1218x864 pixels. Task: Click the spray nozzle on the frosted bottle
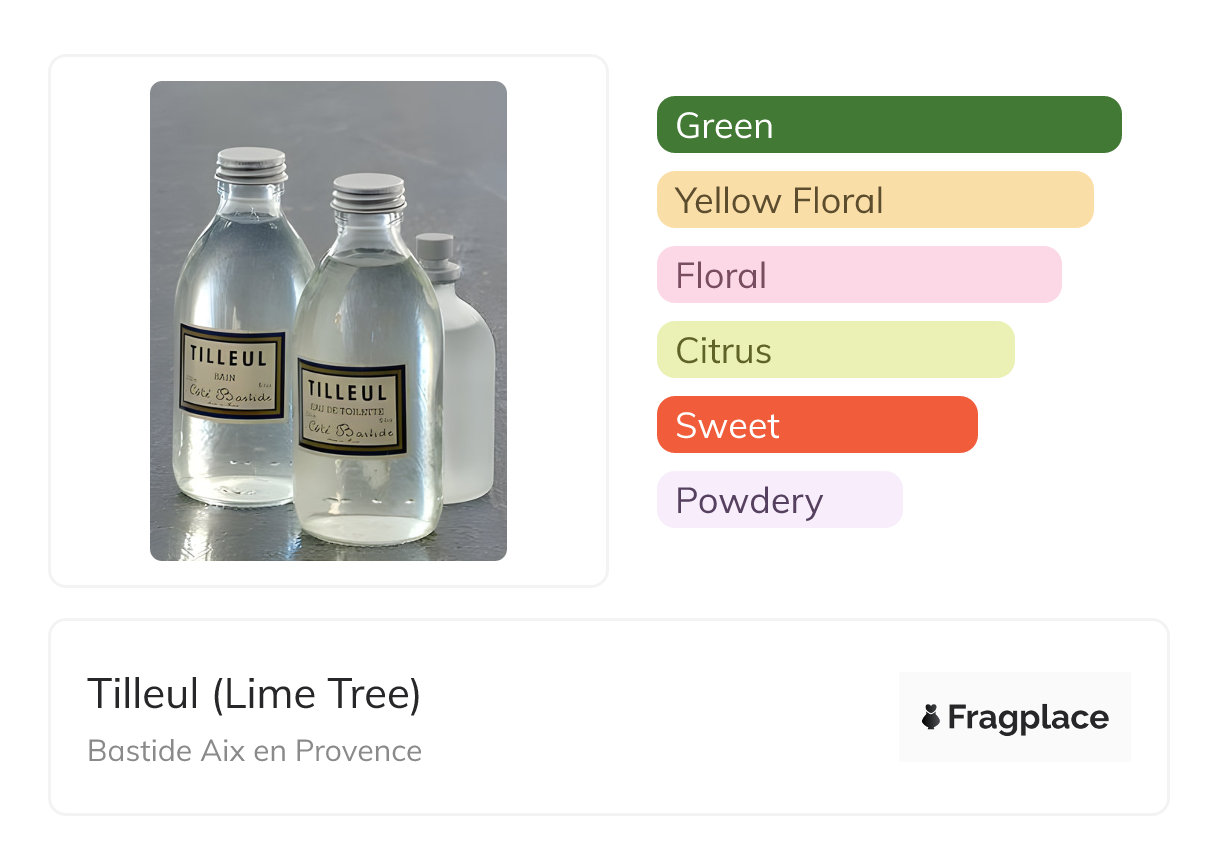pyautogui.click(x=436, y=256)
